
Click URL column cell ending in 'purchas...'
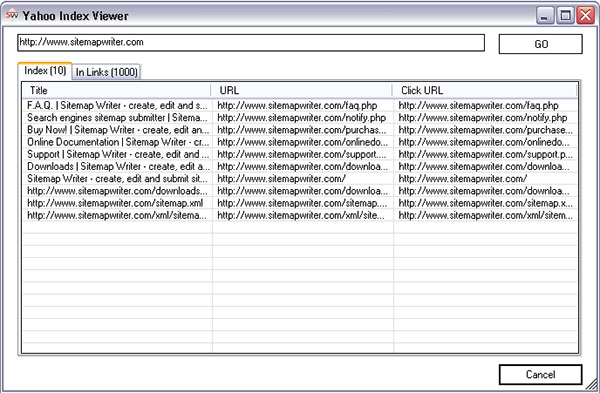[x=302, y=130]
